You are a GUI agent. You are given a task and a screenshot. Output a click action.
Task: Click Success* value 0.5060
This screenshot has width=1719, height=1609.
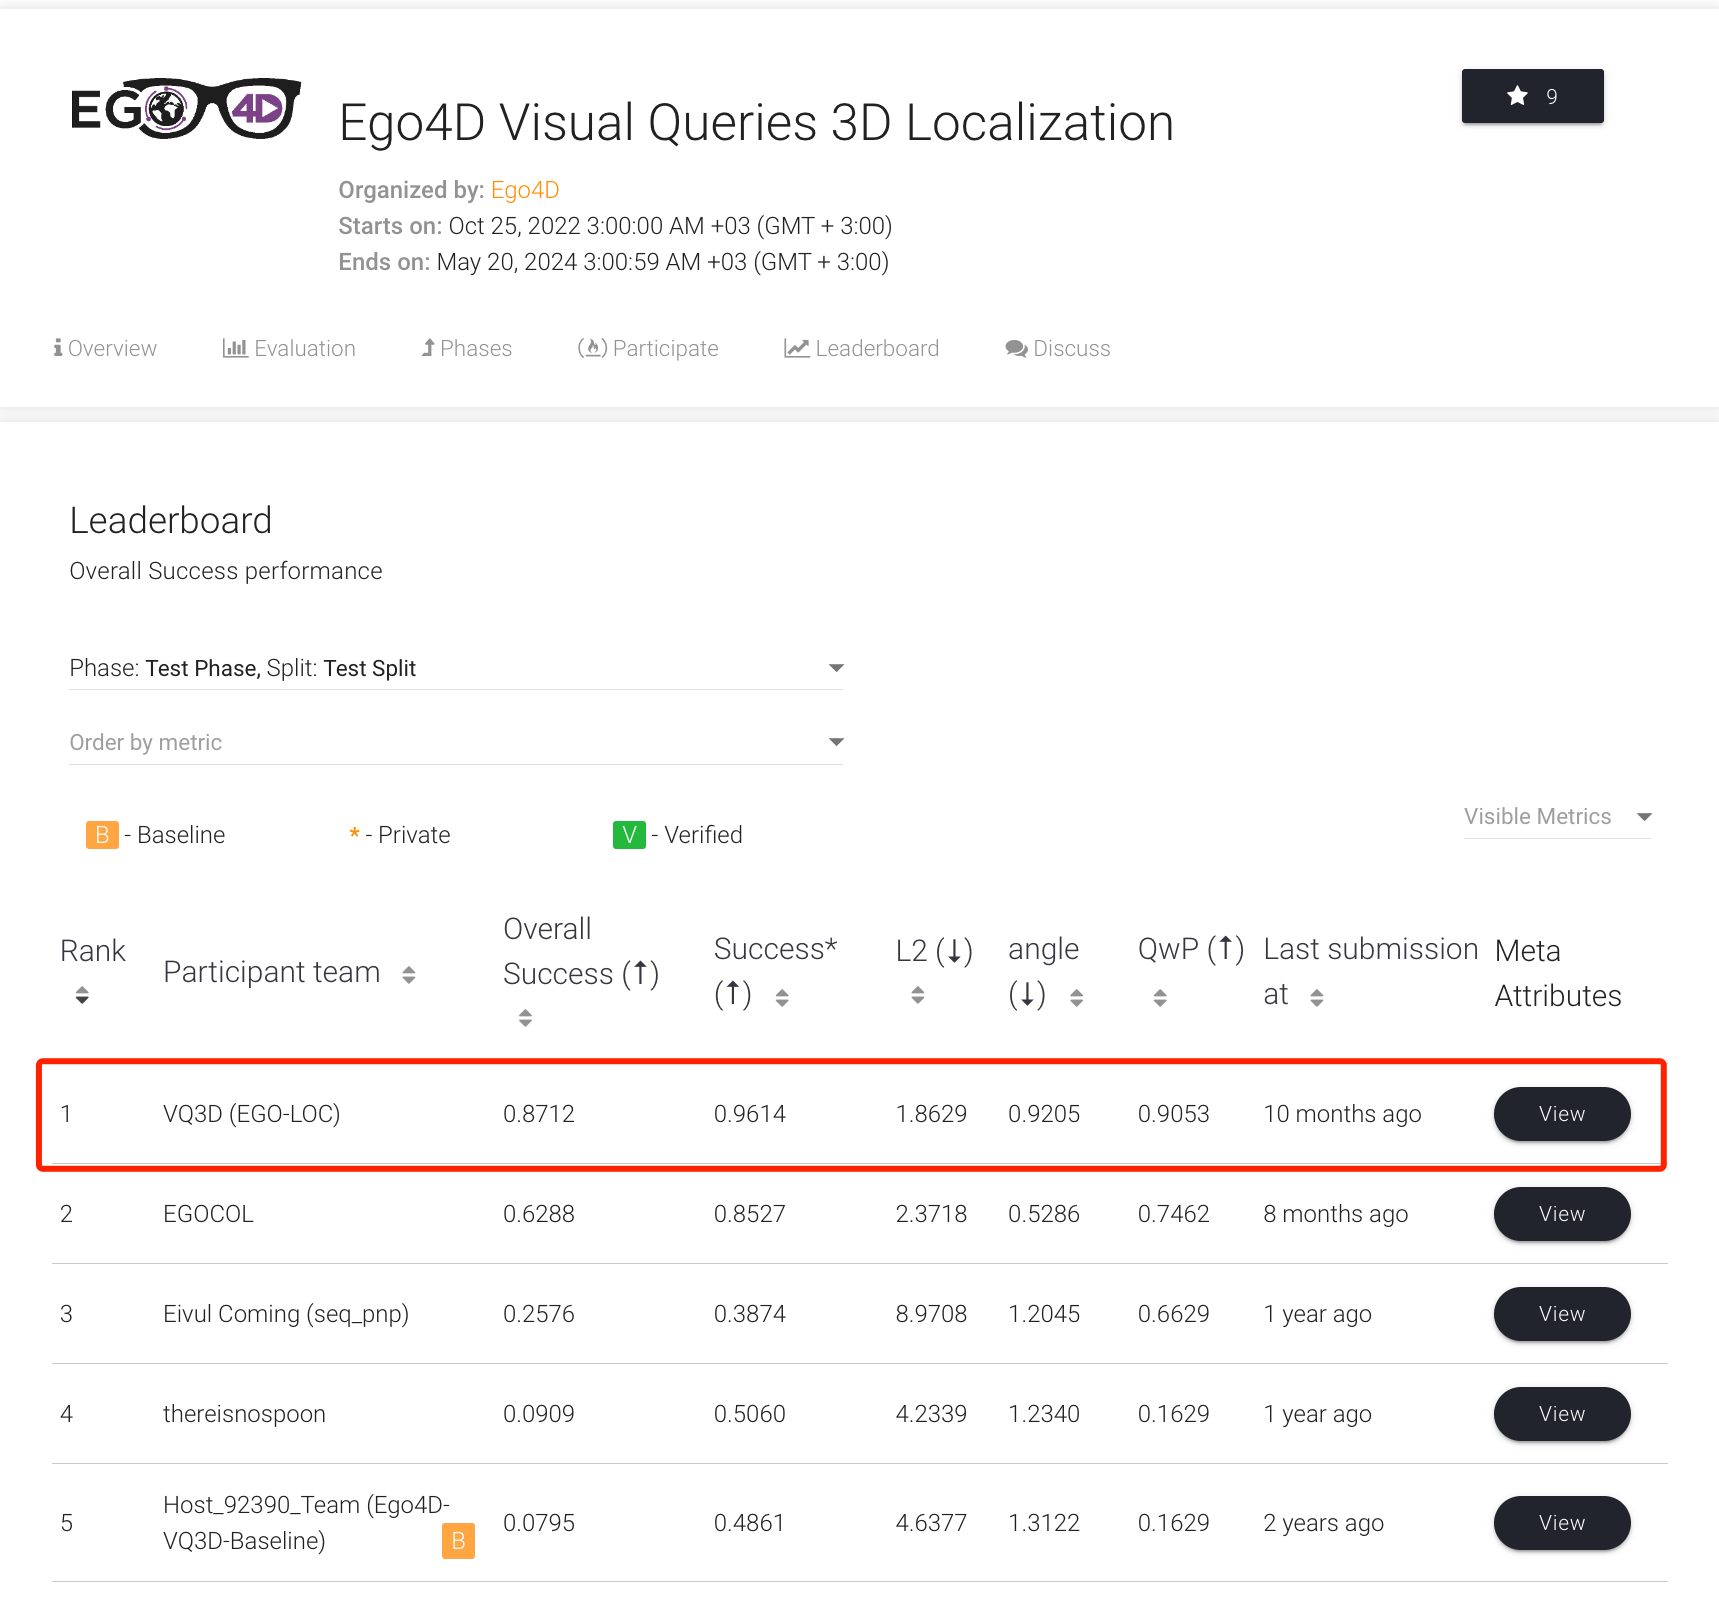(750, 1414)
